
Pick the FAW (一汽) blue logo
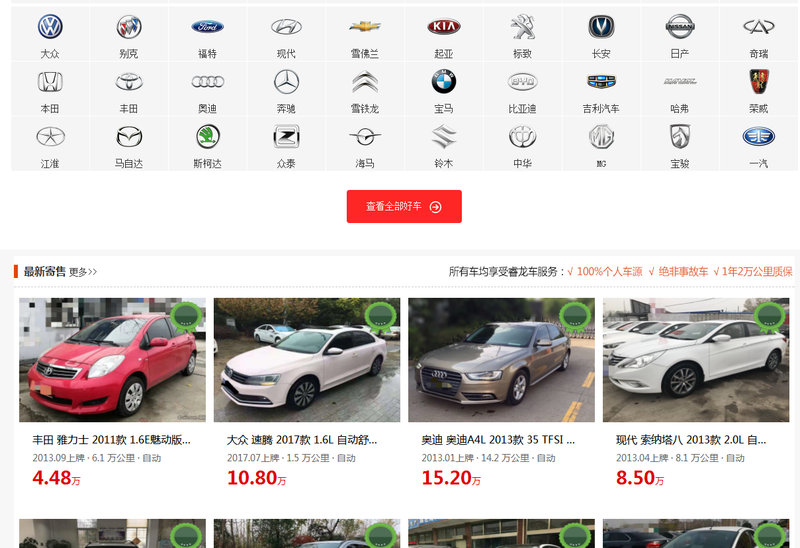[759, 137]
